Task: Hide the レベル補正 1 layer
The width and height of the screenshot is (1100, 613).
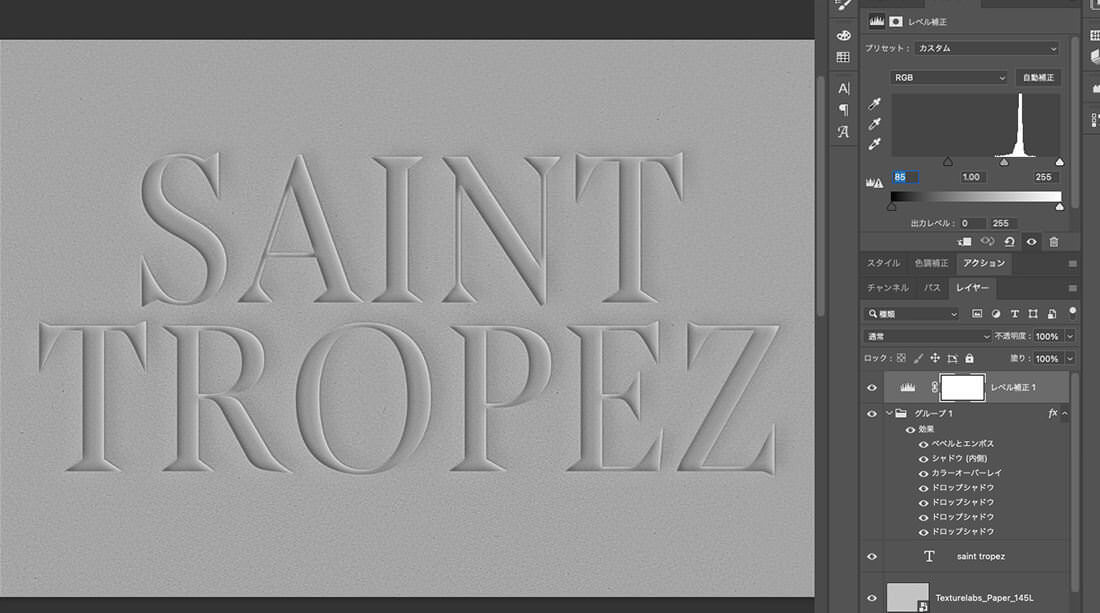Action: (872, 387)
